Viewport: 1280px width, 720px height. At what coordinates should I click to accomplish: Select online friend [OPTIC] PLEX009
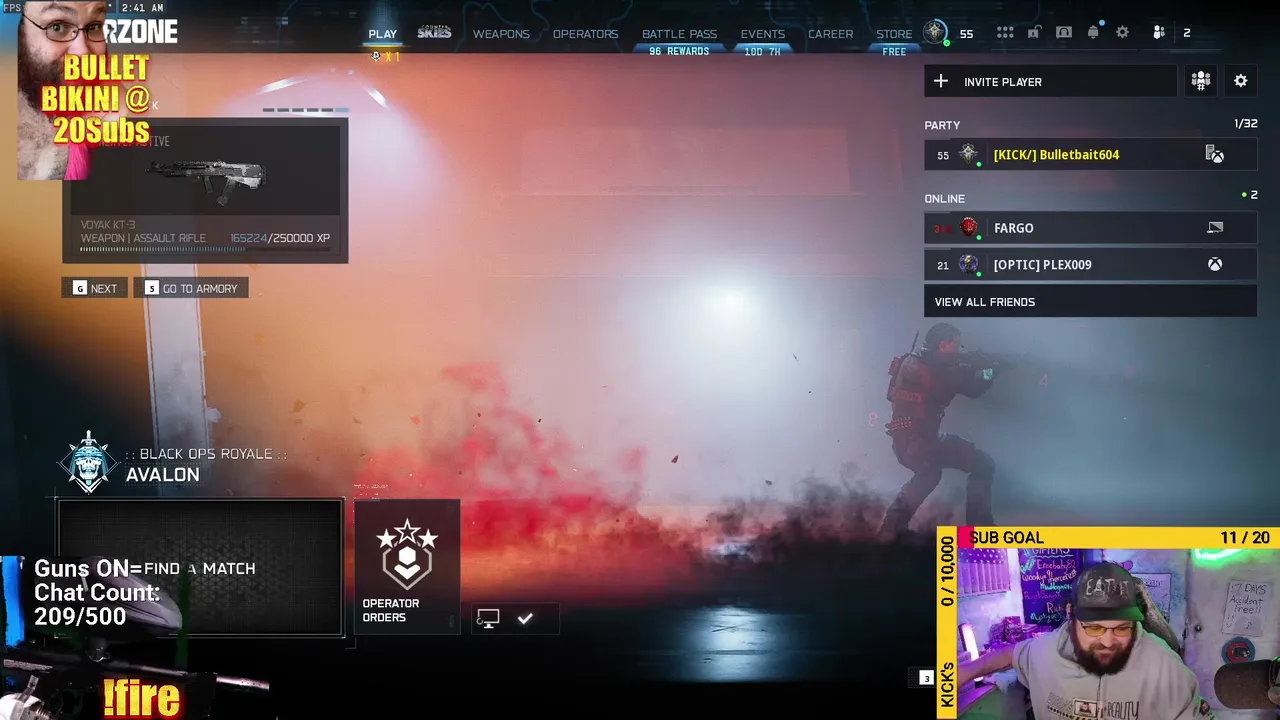(1090, 265)
